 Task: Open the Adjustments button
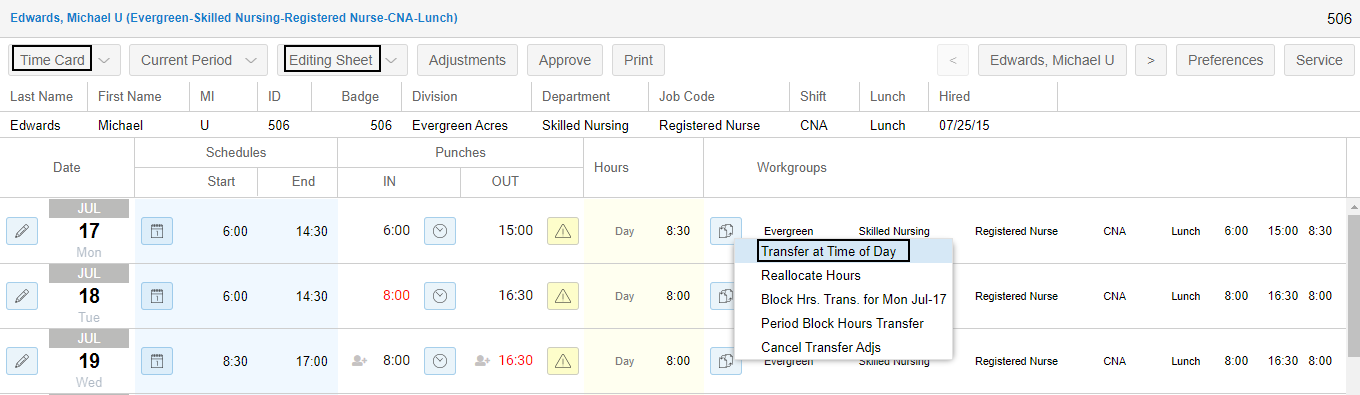[467, 60]
